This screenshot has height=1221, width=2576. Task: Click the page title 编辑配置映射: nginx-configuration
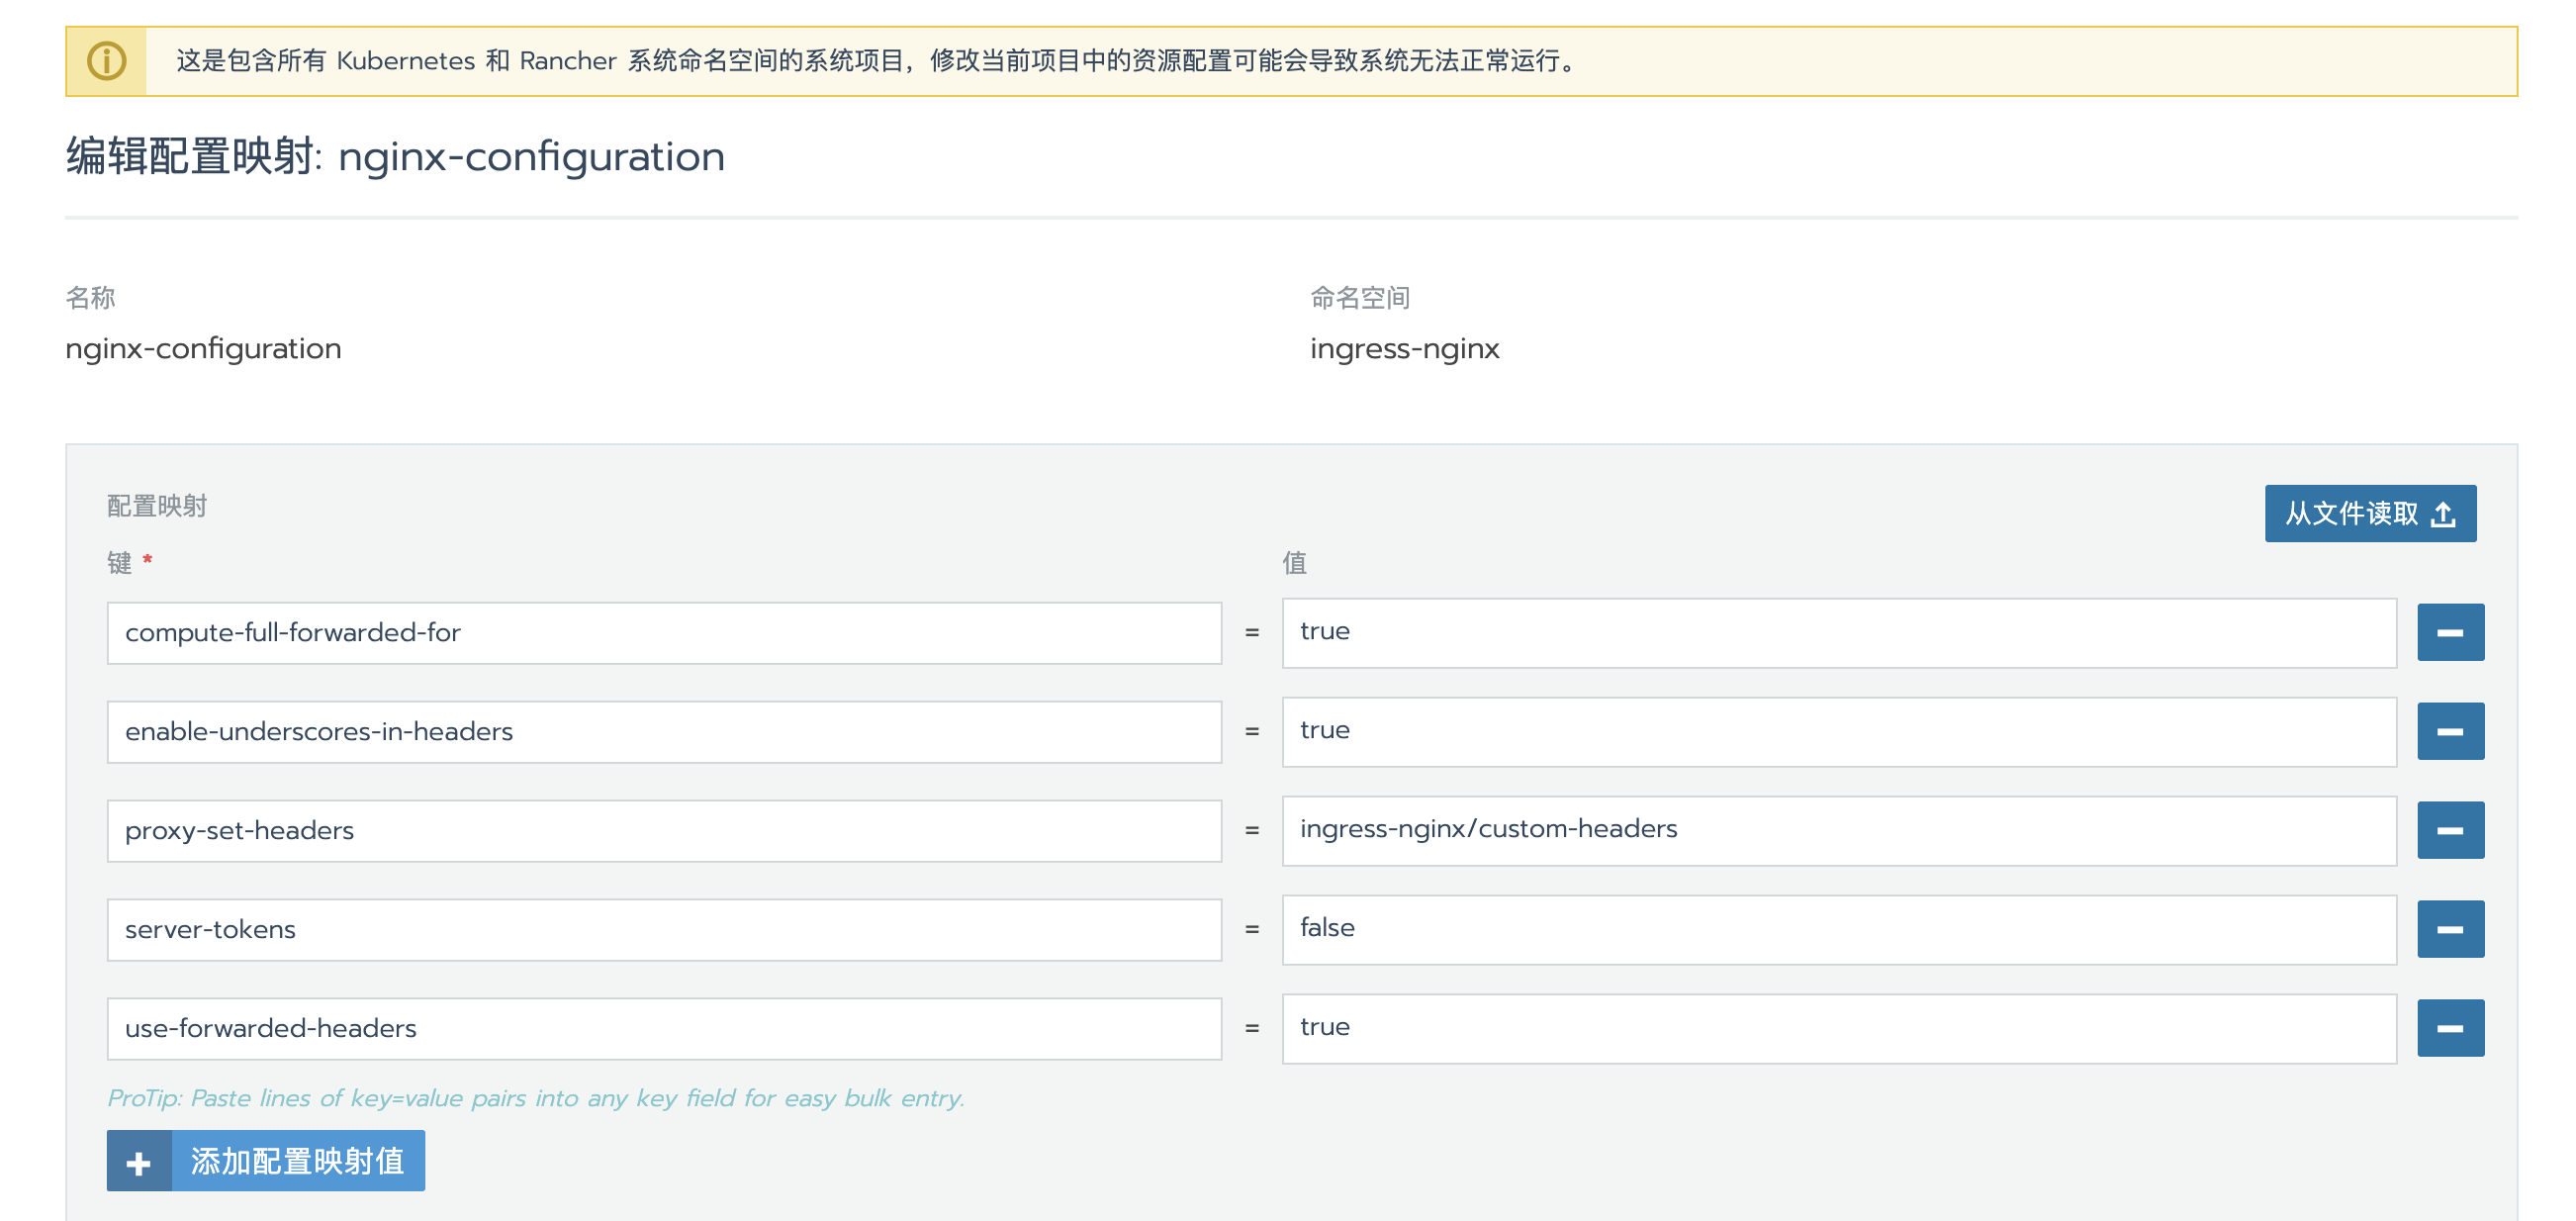pyautogui.click(x=395, y=157)
